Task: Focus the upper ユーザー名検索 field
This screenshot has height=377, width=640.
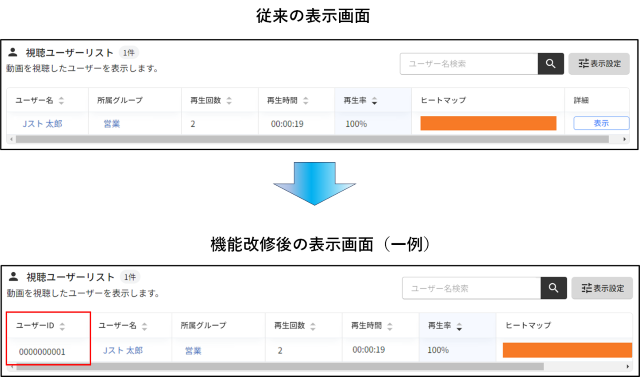Action: coord(469,64)
